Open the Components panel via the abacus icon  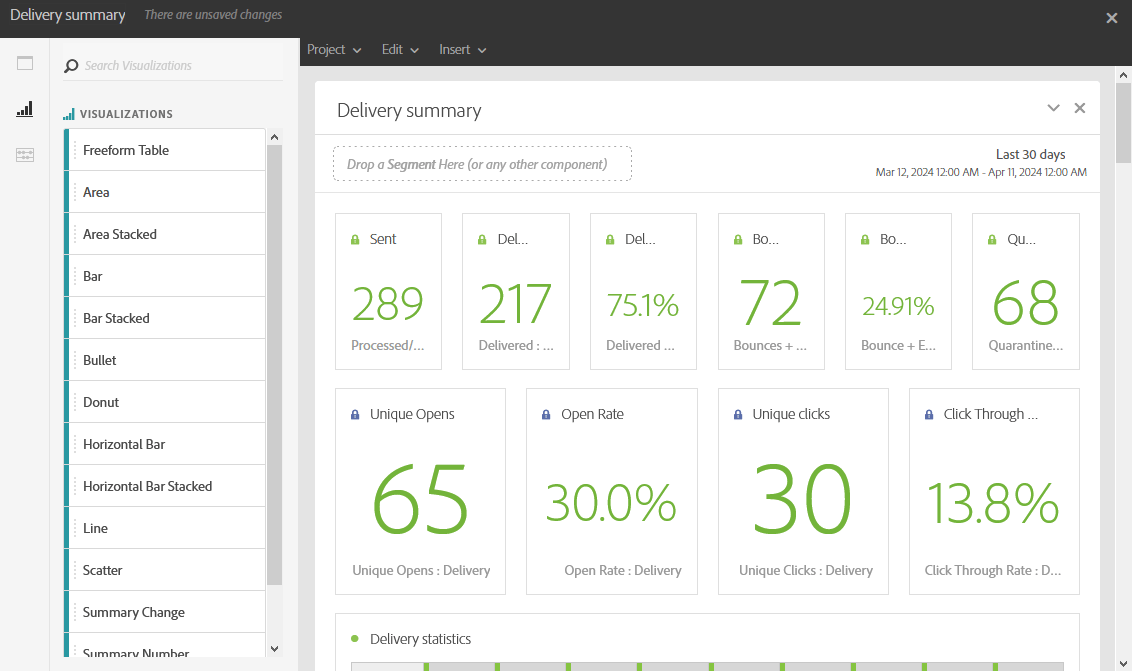click(x=24, y=155)
